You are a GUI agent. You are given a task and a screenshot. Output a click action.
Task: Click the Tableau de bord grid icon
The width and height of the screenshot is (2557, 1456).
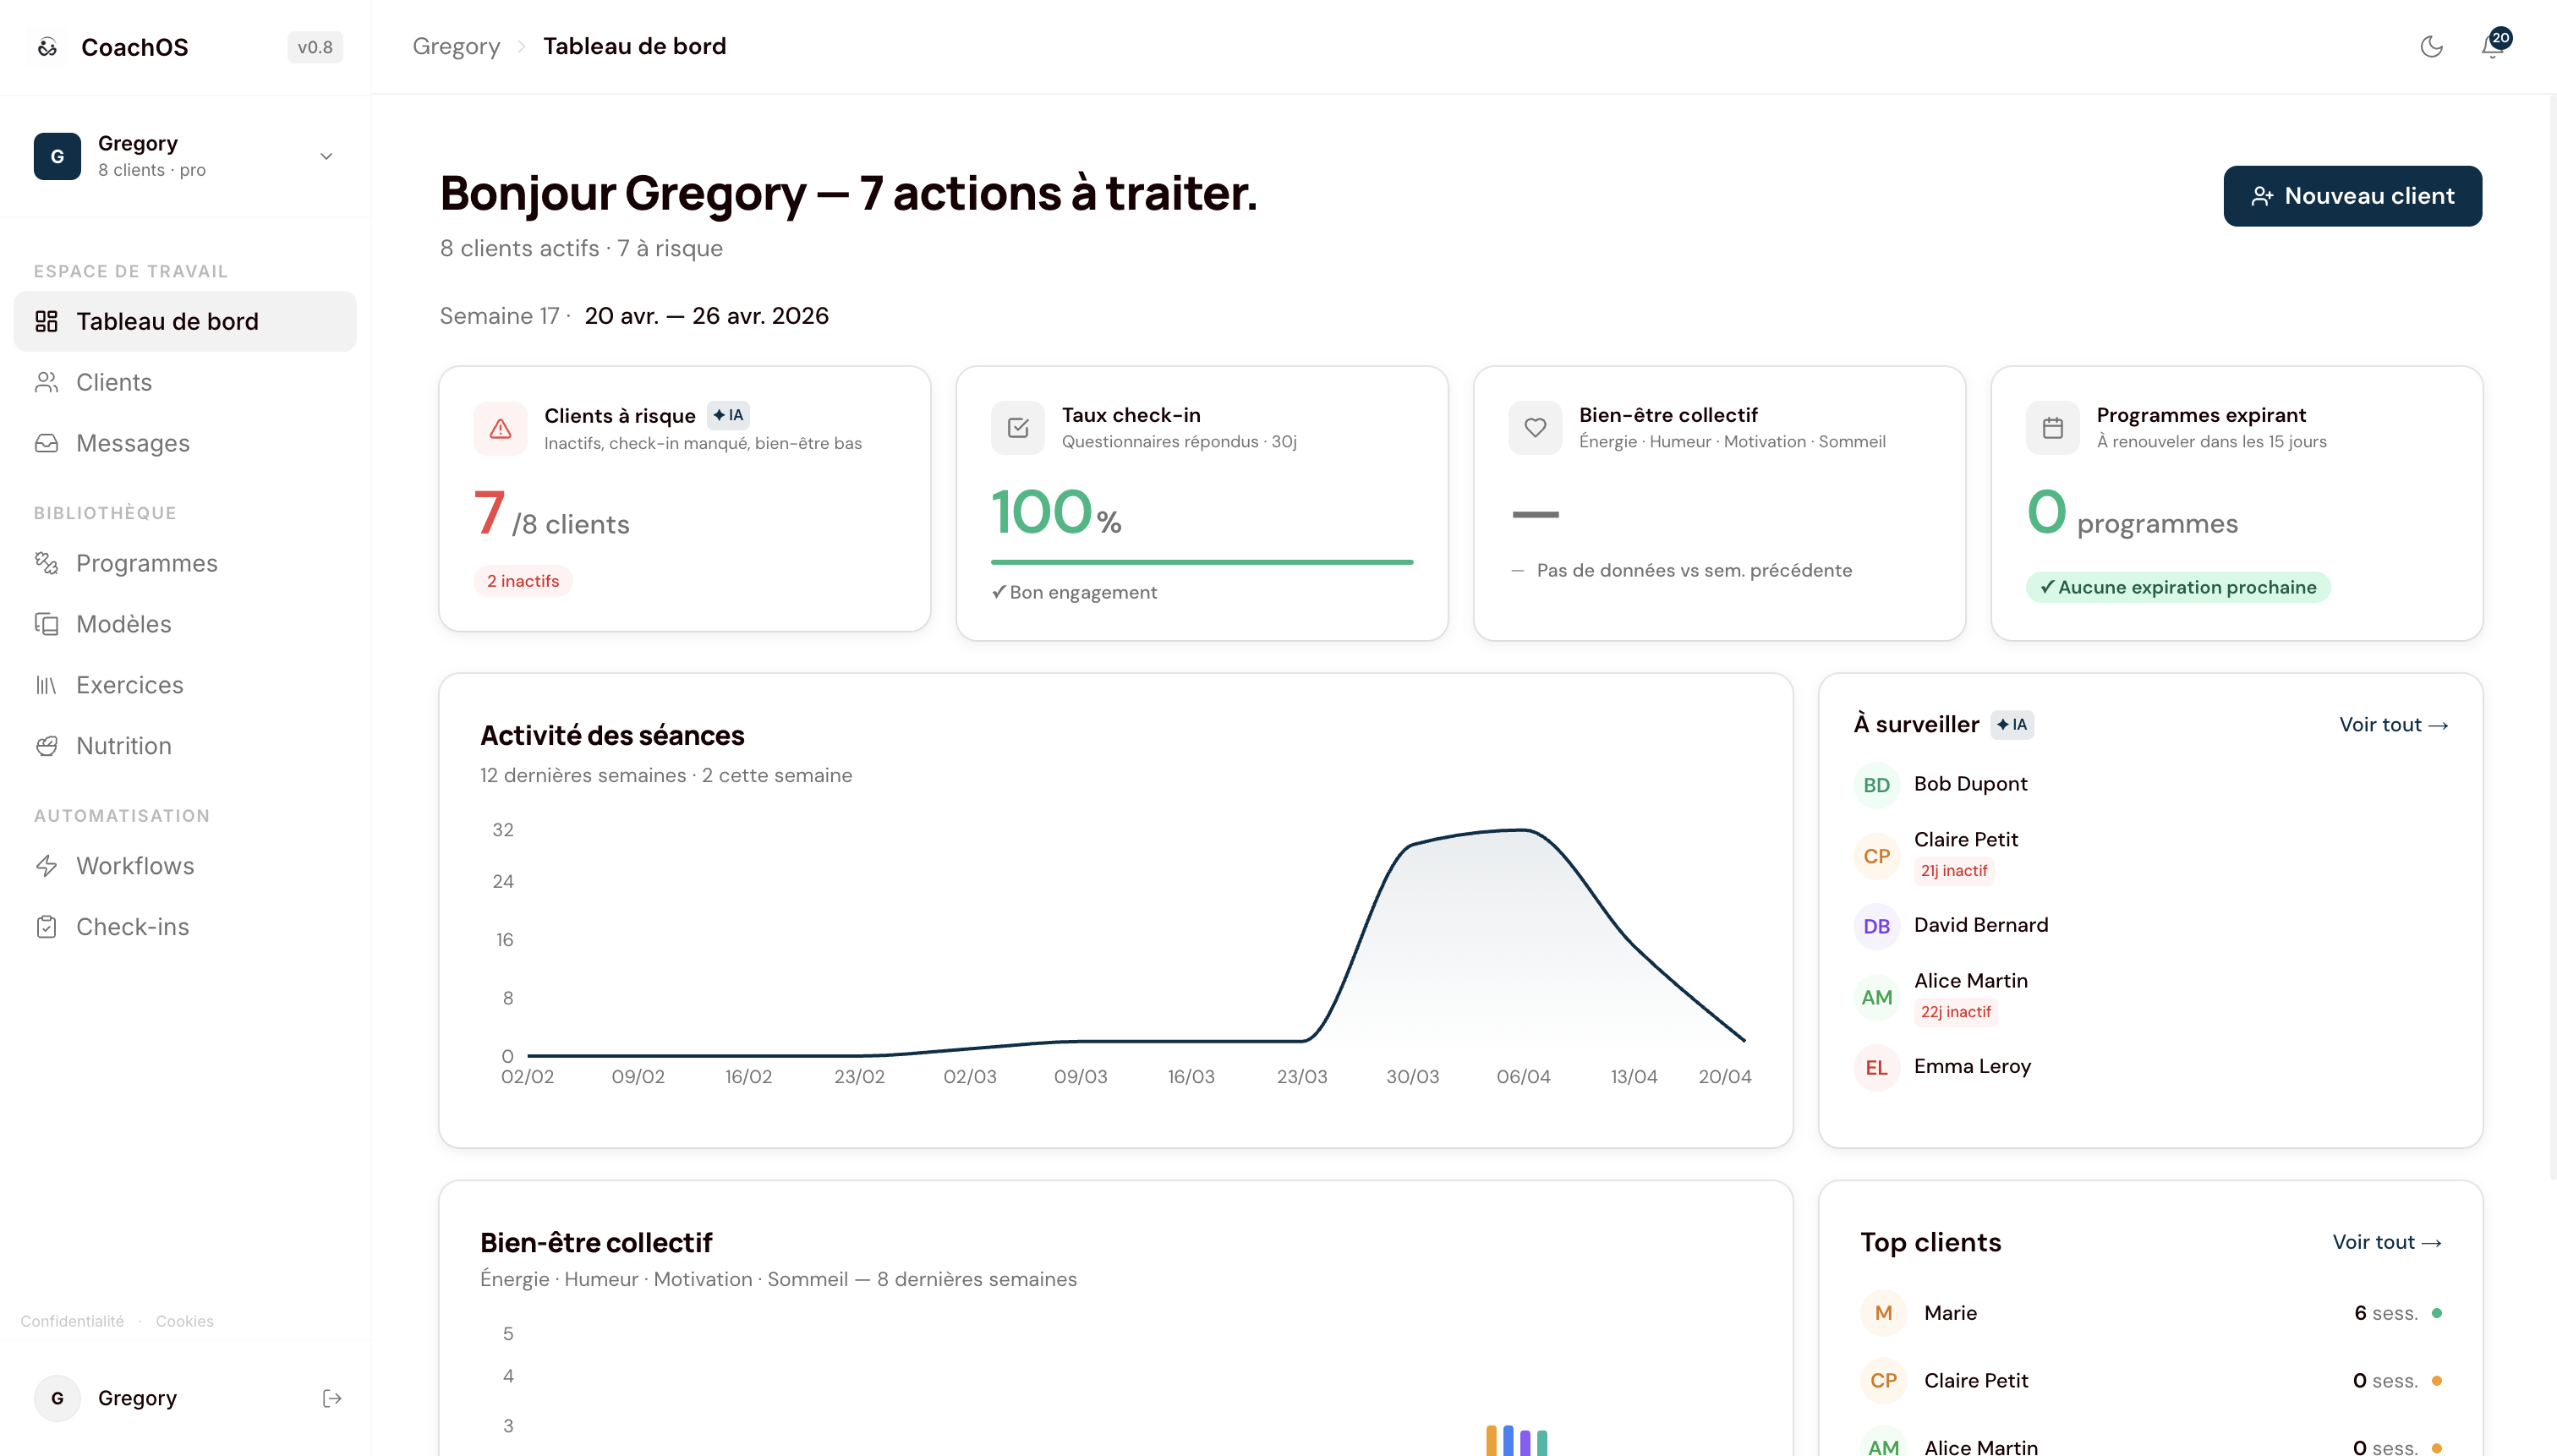click(x=46, y=321)
